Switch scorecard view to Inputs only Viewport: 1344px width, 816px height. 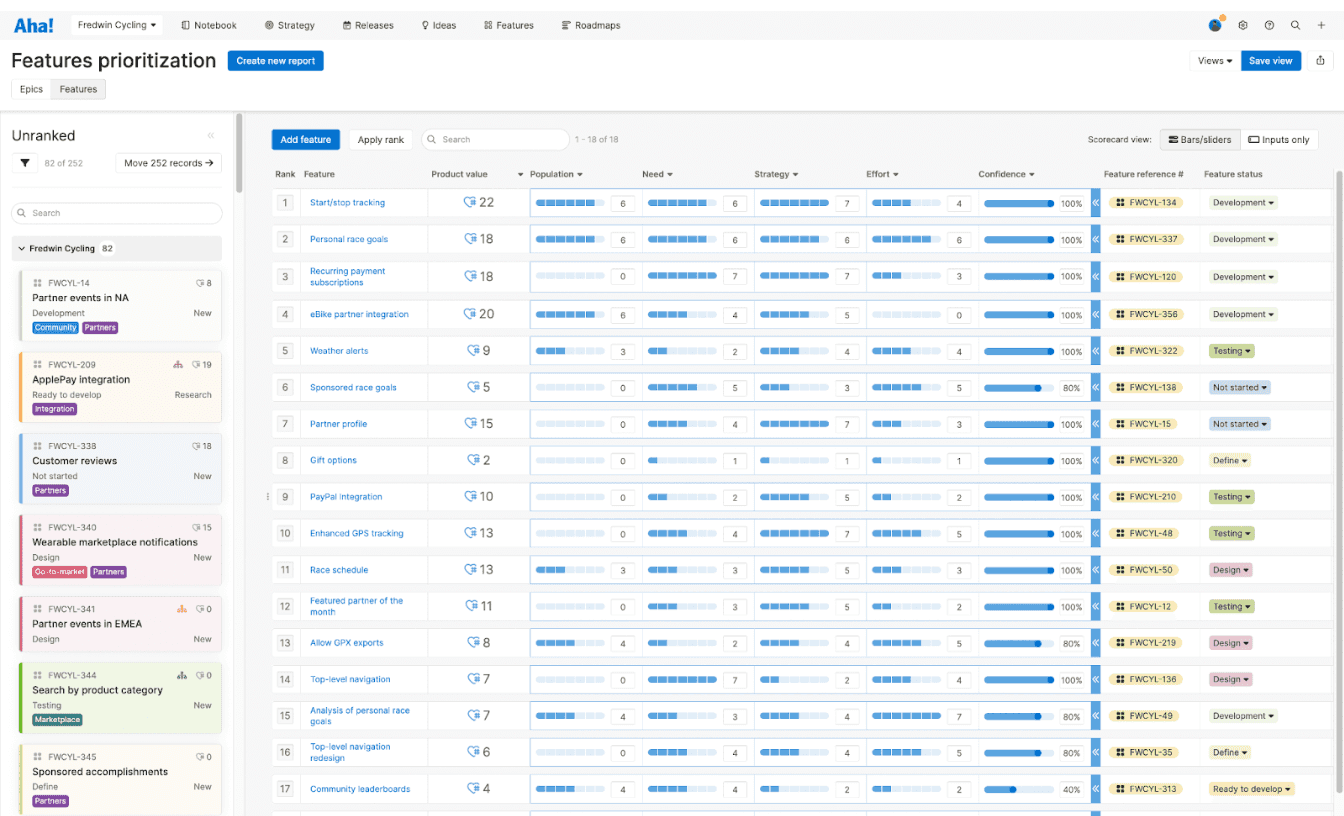pyautogui.click(x=1279, y=139)
